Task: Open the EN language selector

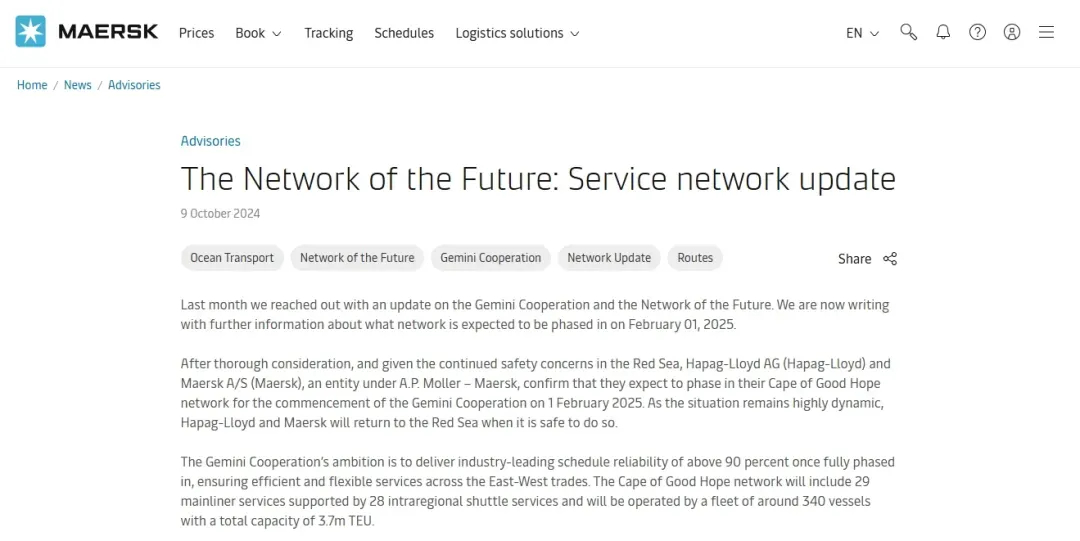Action: pos(862,33)
